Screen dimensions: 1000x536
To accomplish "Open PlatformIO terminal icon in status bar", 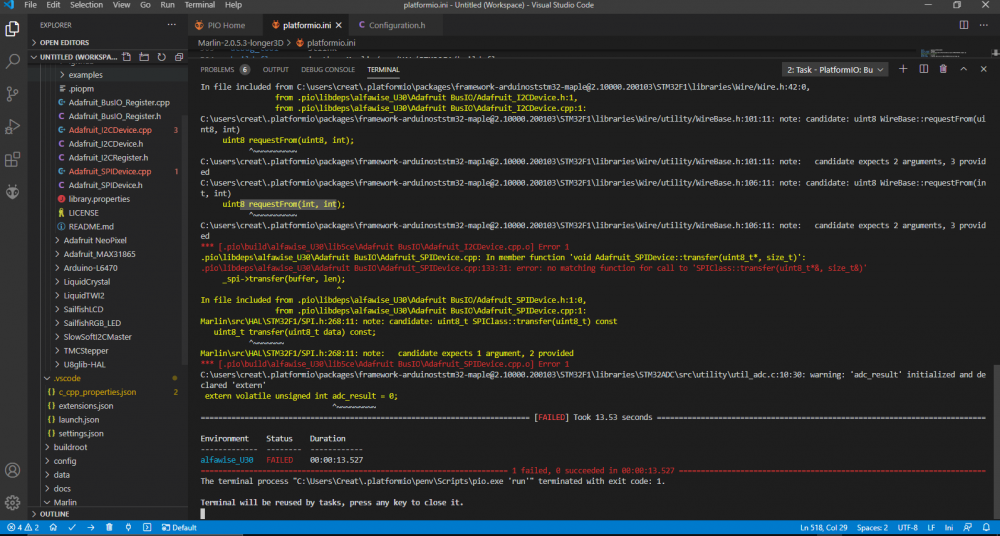I will point(147,528).
